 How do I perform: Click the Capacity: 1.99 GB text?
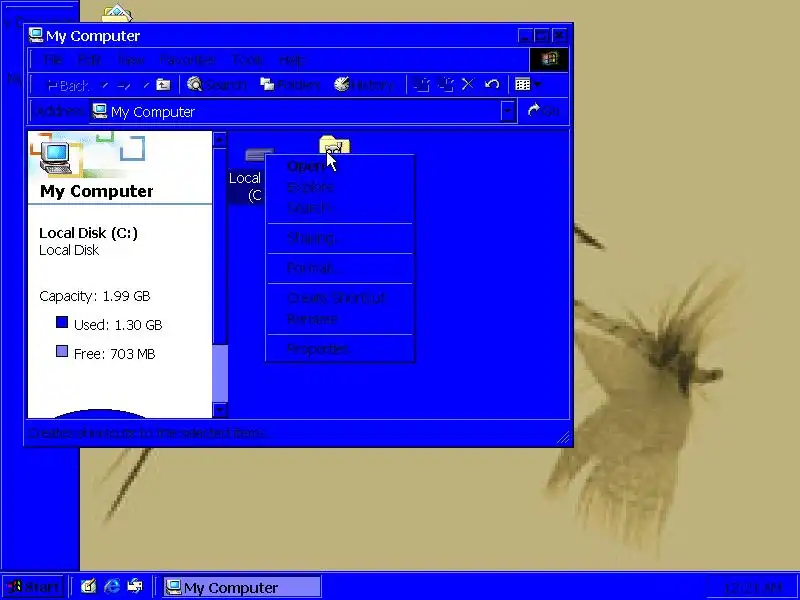point(95,296)
